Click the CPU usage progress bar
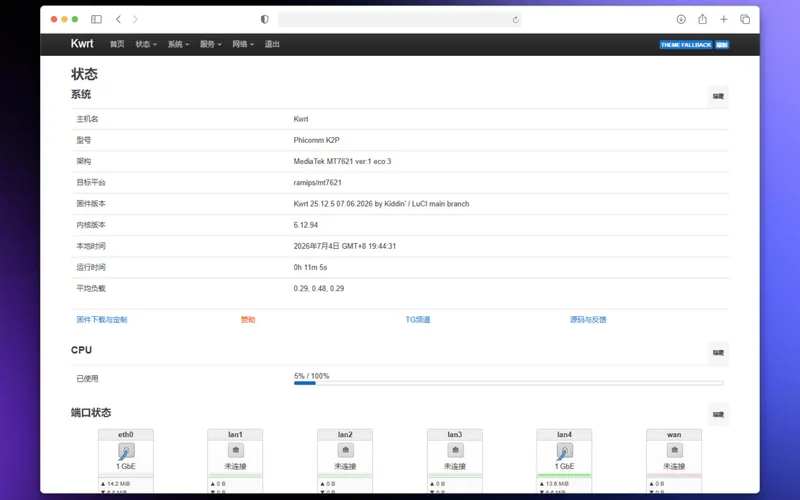 pos(508,383)
